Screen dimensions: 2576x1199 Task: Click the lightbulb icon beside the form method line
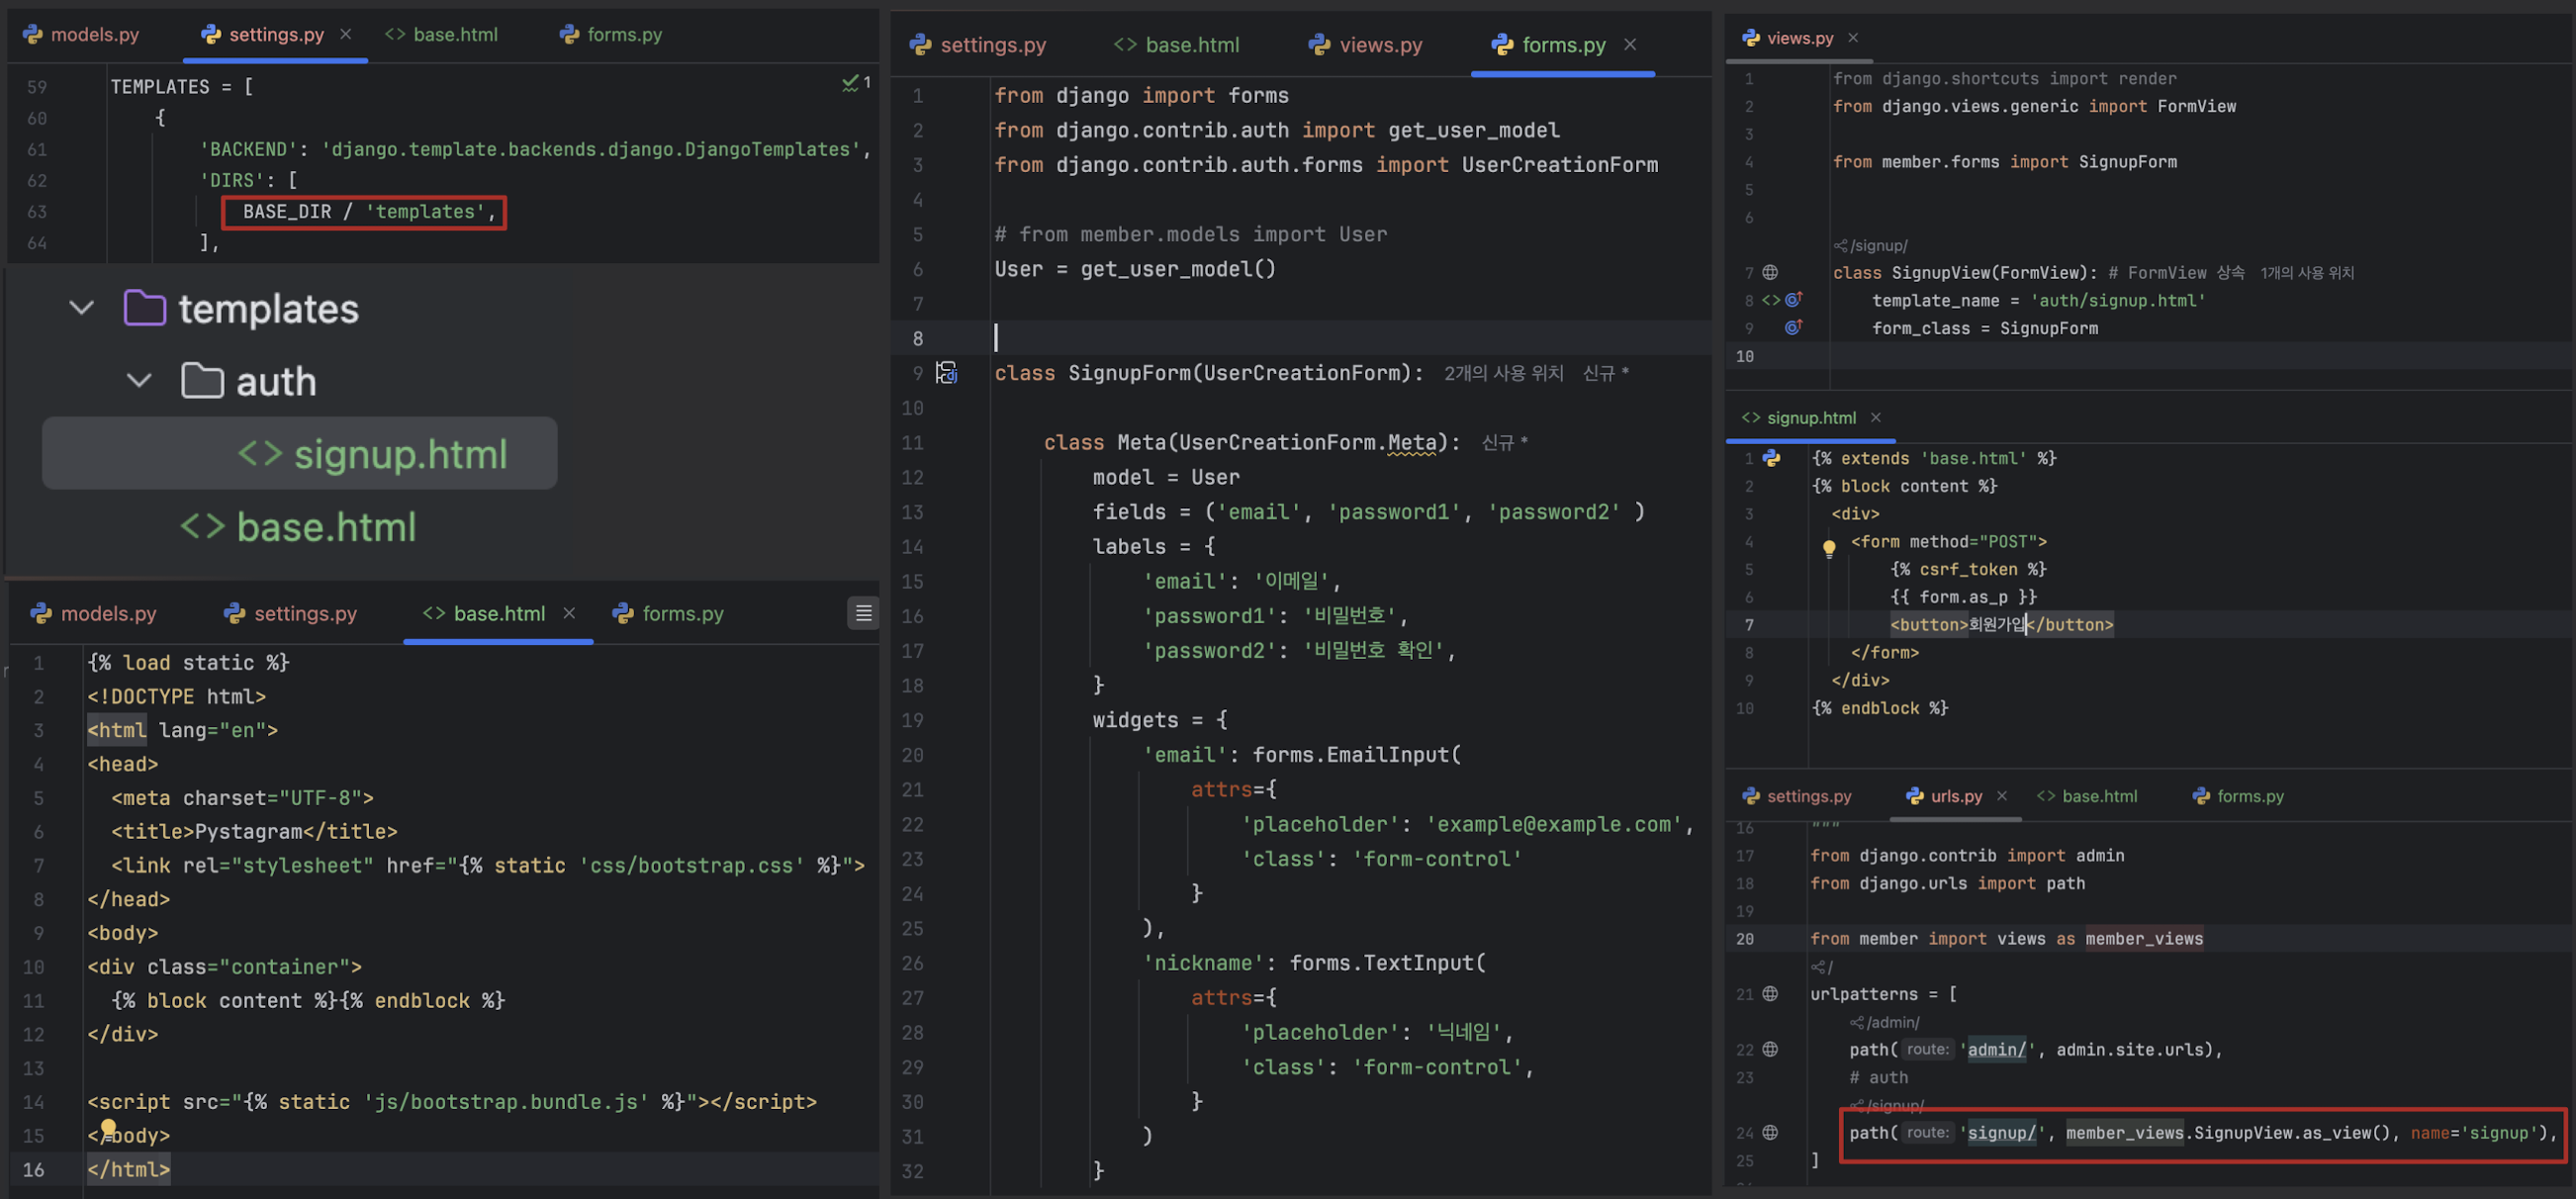point(1829,547)
